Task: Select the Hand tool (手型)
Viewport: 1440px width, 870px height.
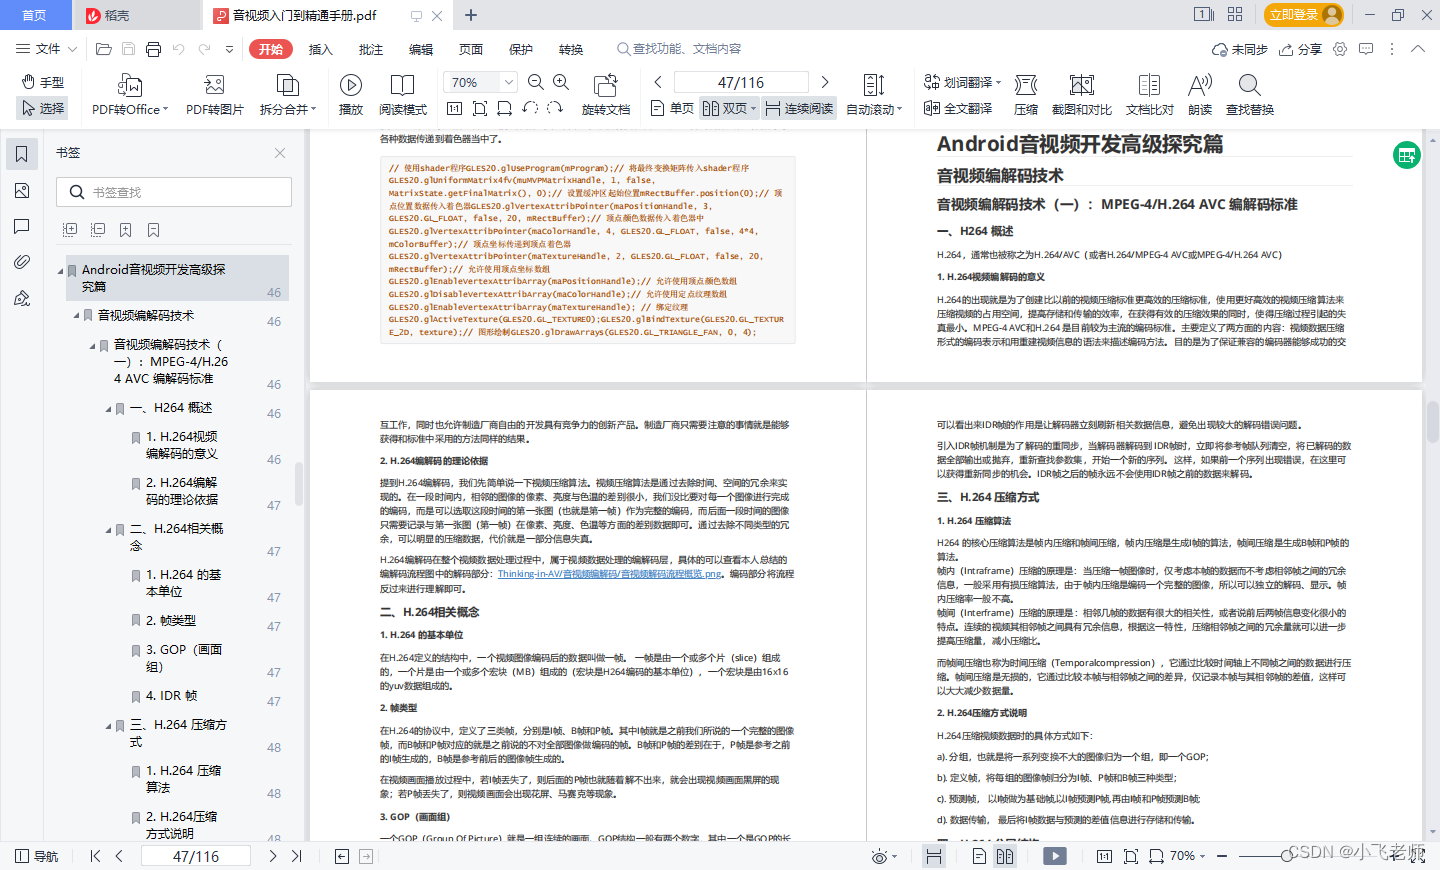Action: 42,82
